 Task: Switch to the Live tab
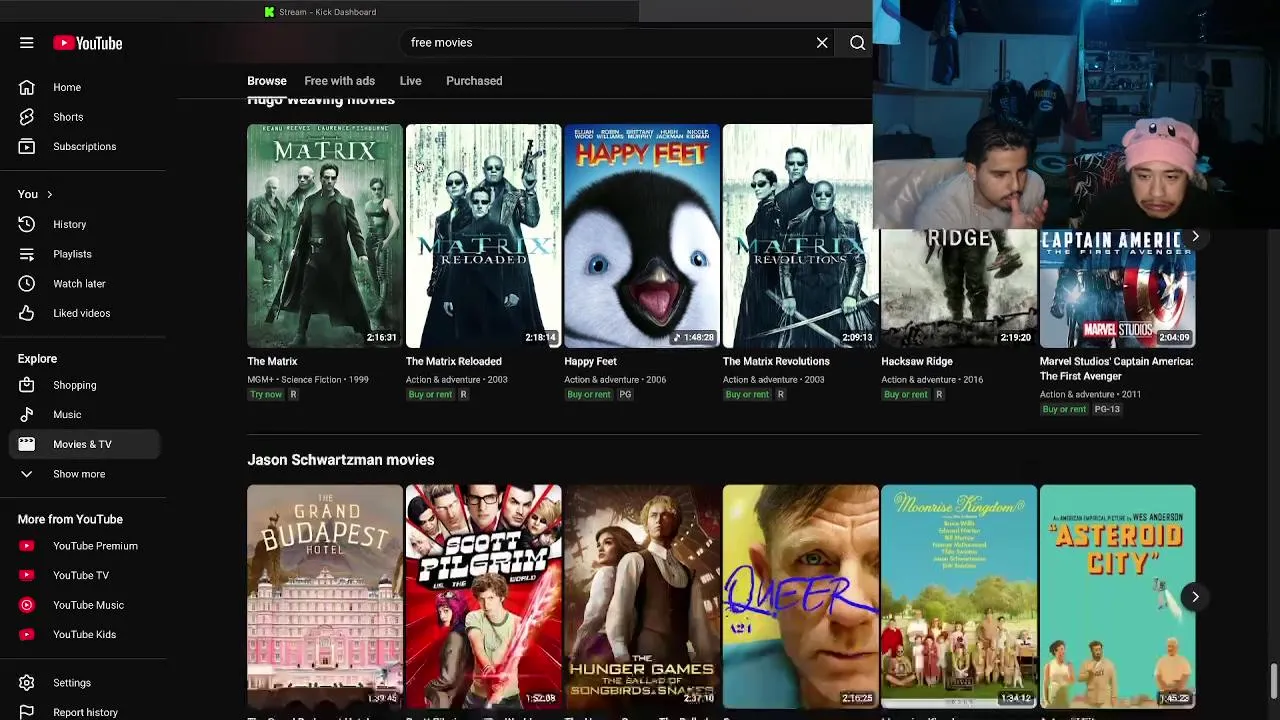click(x=410, y=81)
